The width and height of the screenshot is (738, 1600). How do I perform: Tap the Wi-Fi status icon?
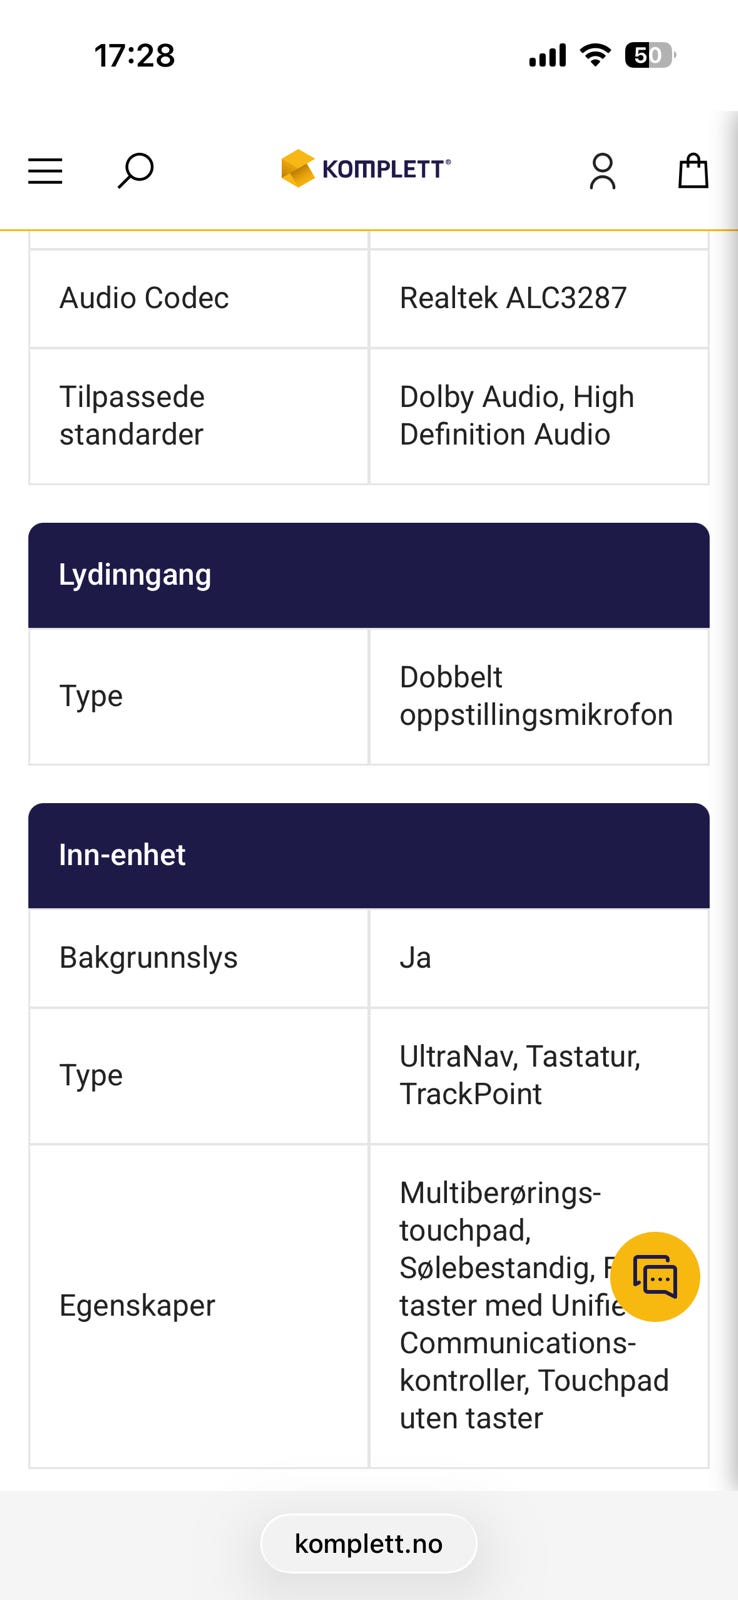(596, 55)
